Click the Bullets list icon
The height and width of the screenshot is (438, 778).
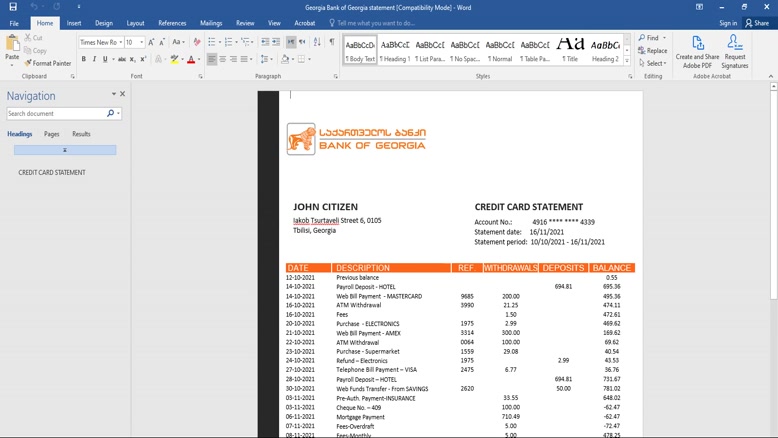(212, 42)
